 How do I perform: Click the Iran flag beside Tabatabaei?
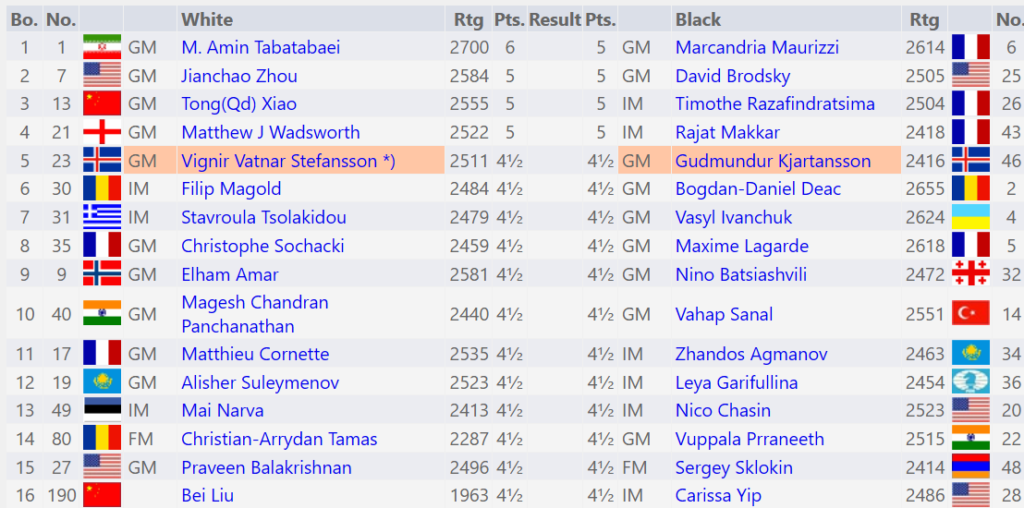(x=101, y=47)
